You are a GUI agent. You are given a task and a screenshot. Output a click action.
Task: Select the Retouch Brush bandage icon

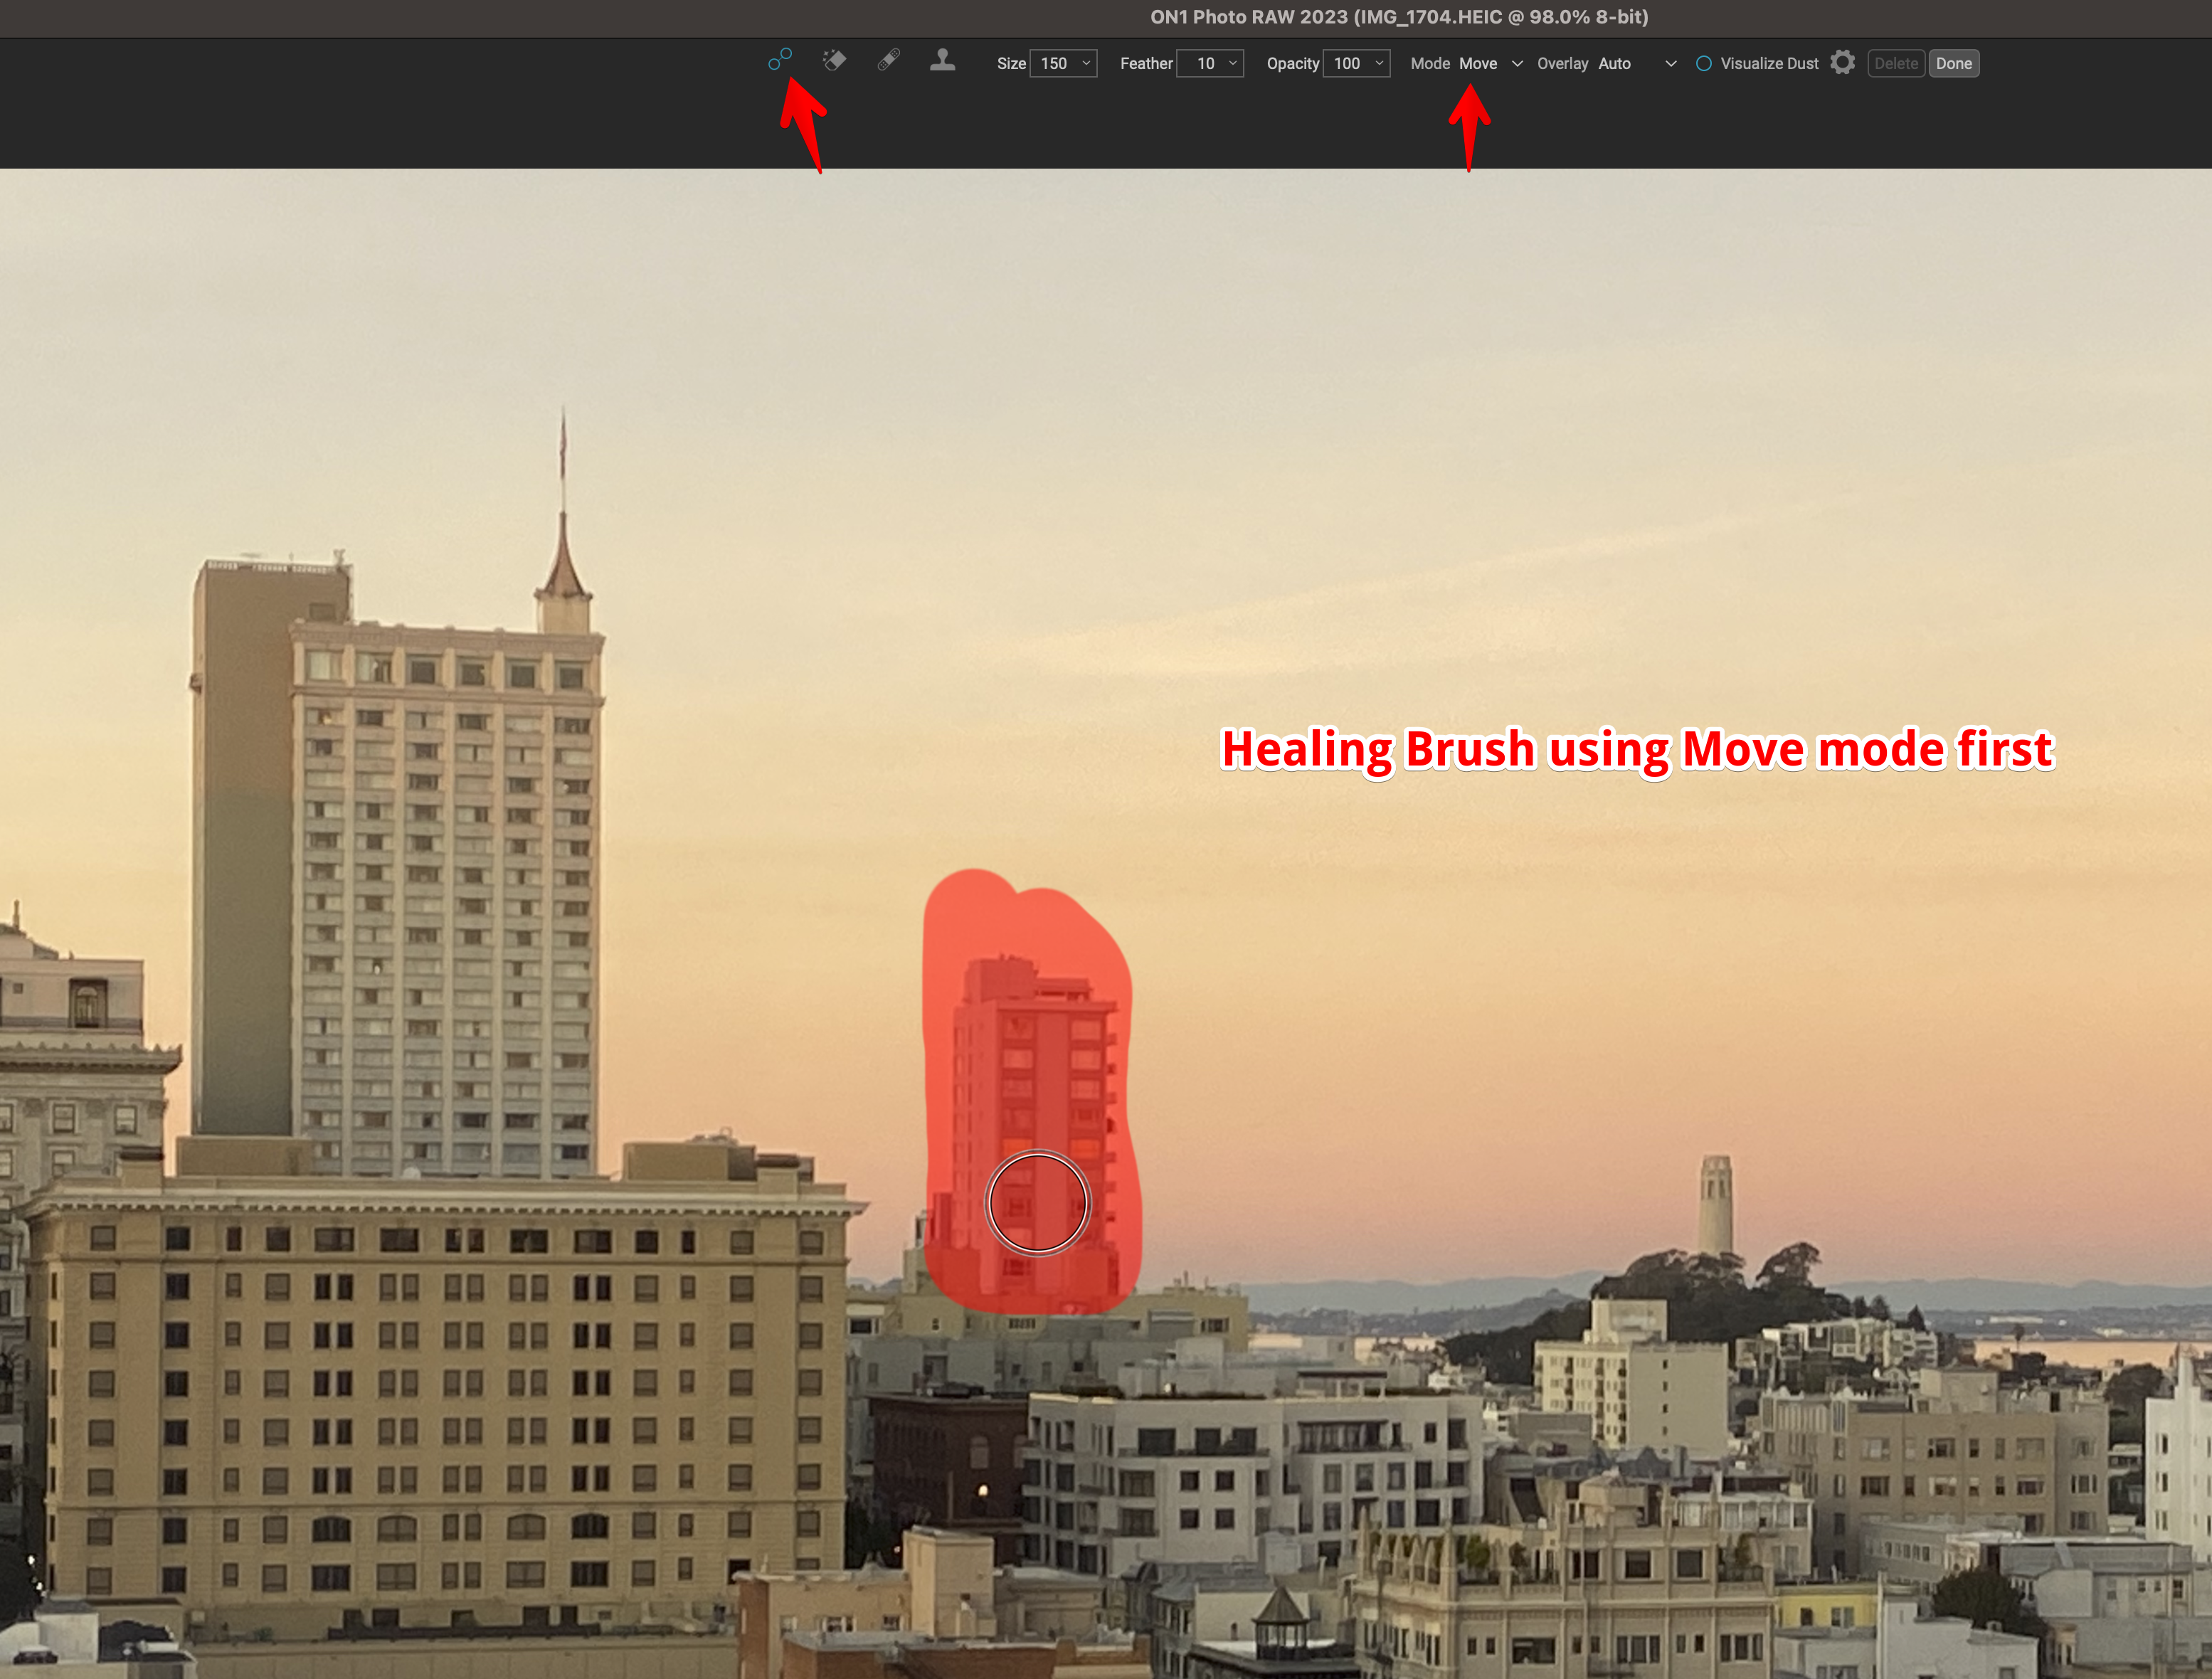coord(888,61)
